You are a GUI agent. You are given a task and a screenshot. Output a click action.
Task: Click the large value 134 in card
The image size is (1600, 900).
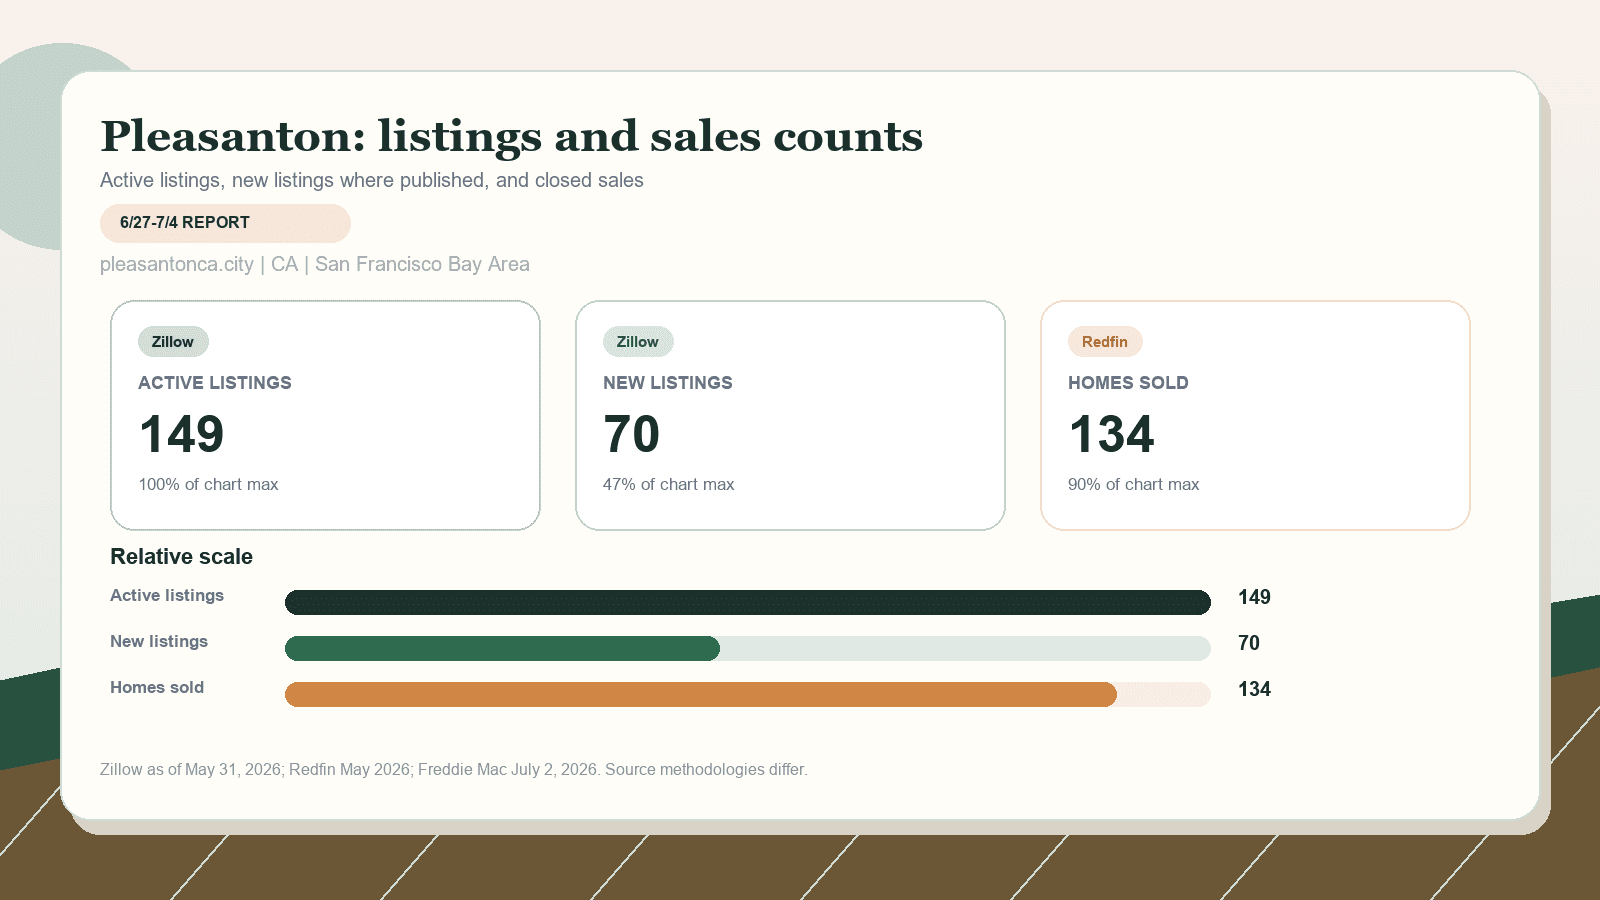point(1111,434)
